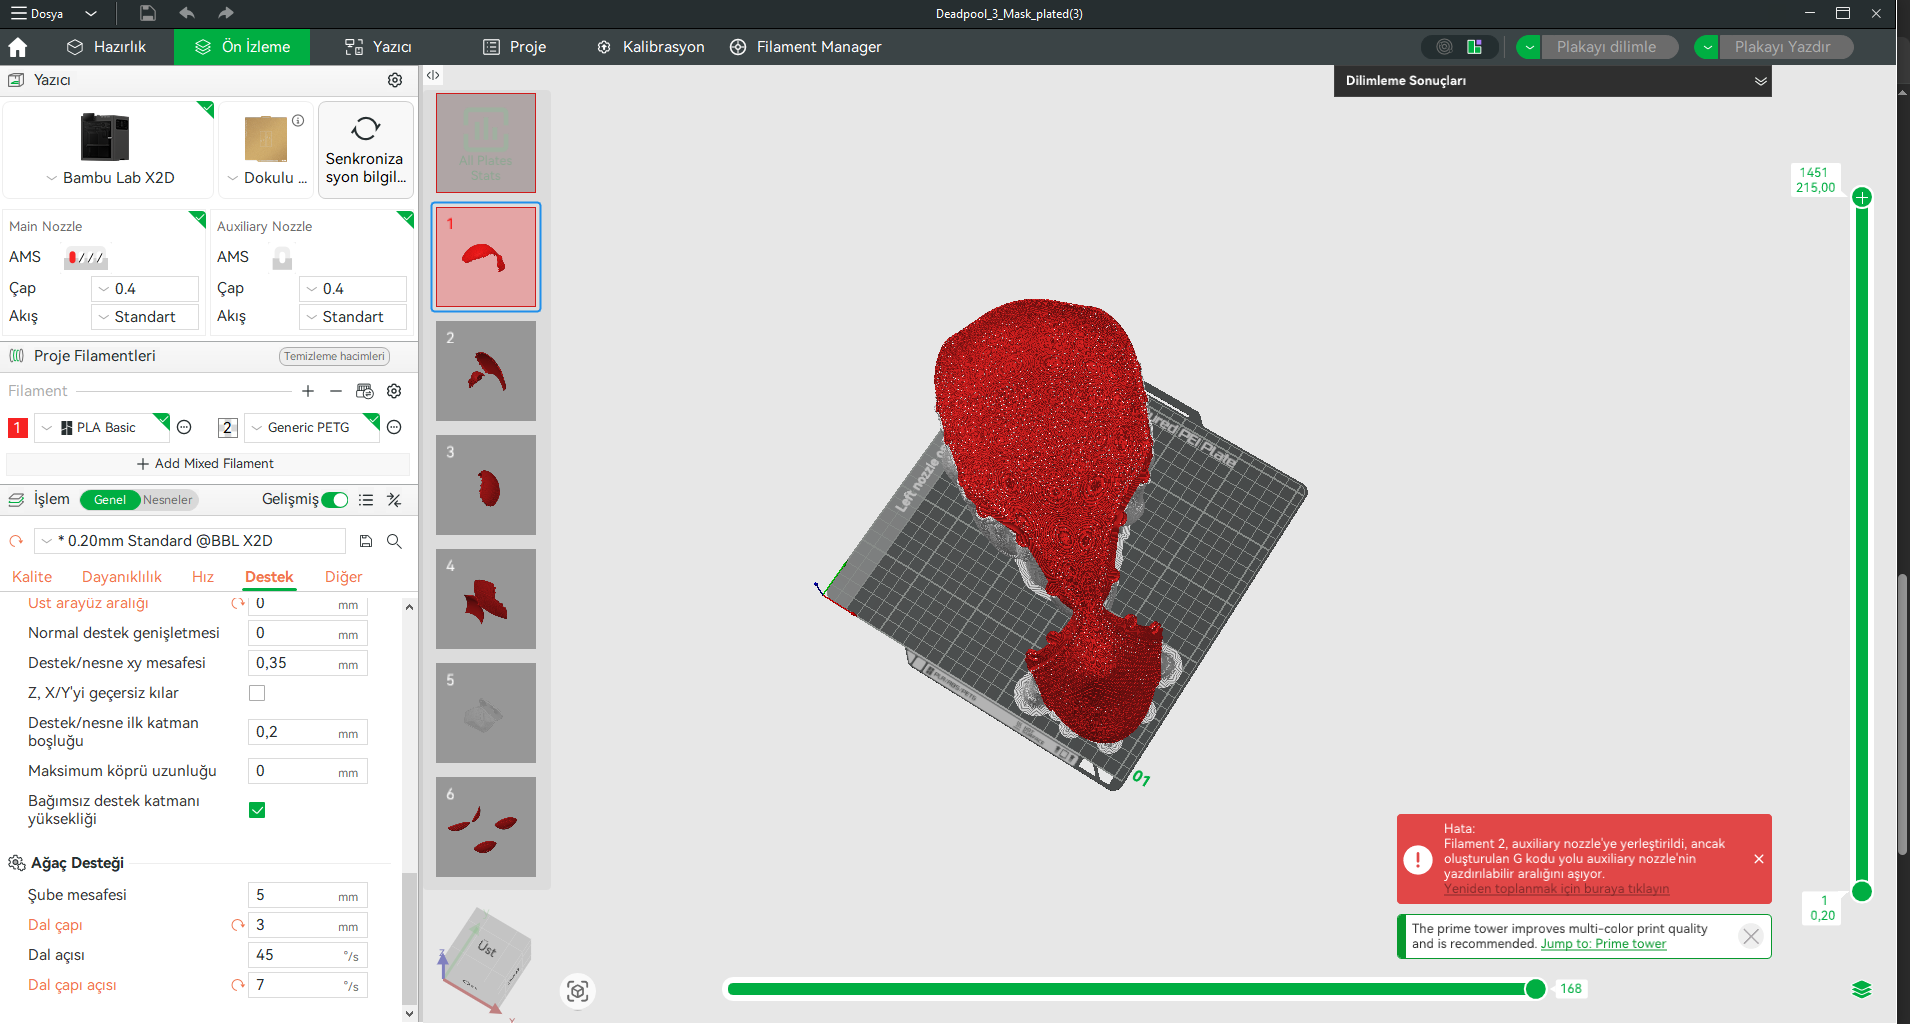Switch to the Yazıcı tab
The image size is (1910, 1024).
click(378, 47)
